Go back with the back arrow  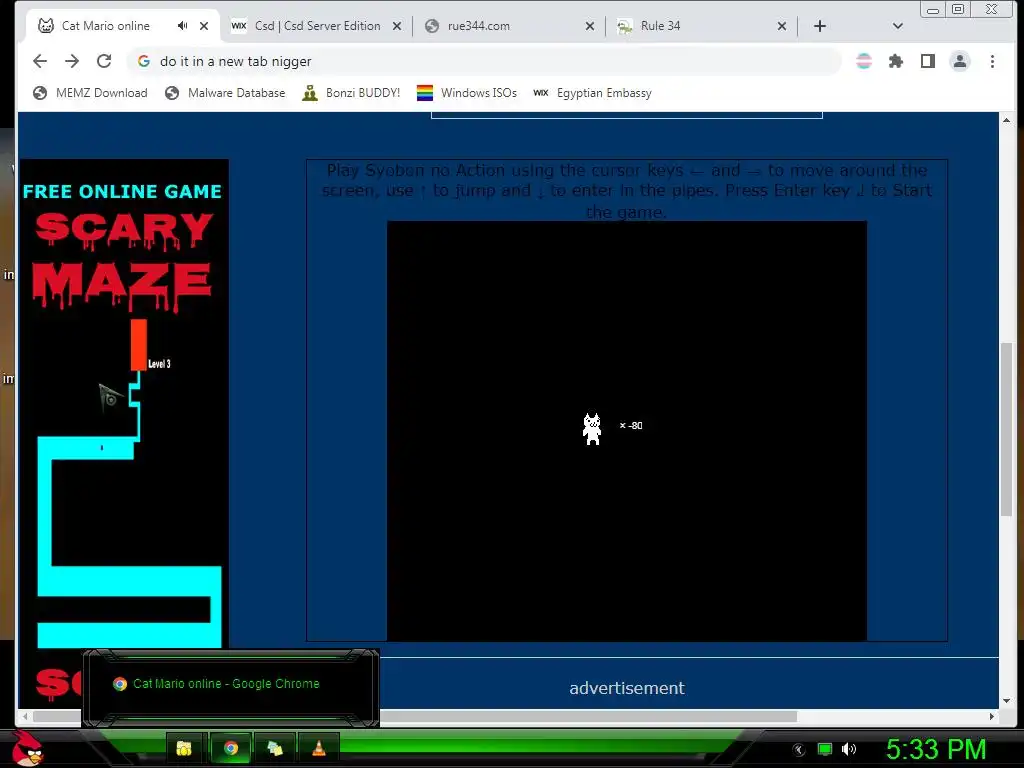pos(40,61)
